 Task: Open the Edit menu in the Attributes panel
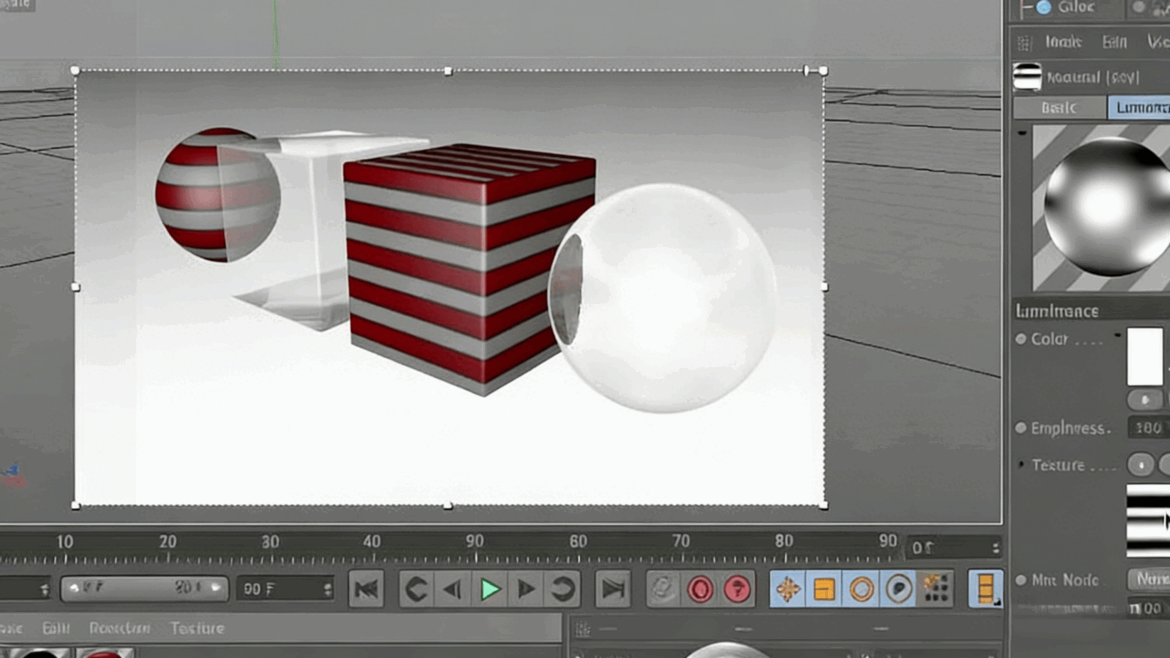[1113, 42]
